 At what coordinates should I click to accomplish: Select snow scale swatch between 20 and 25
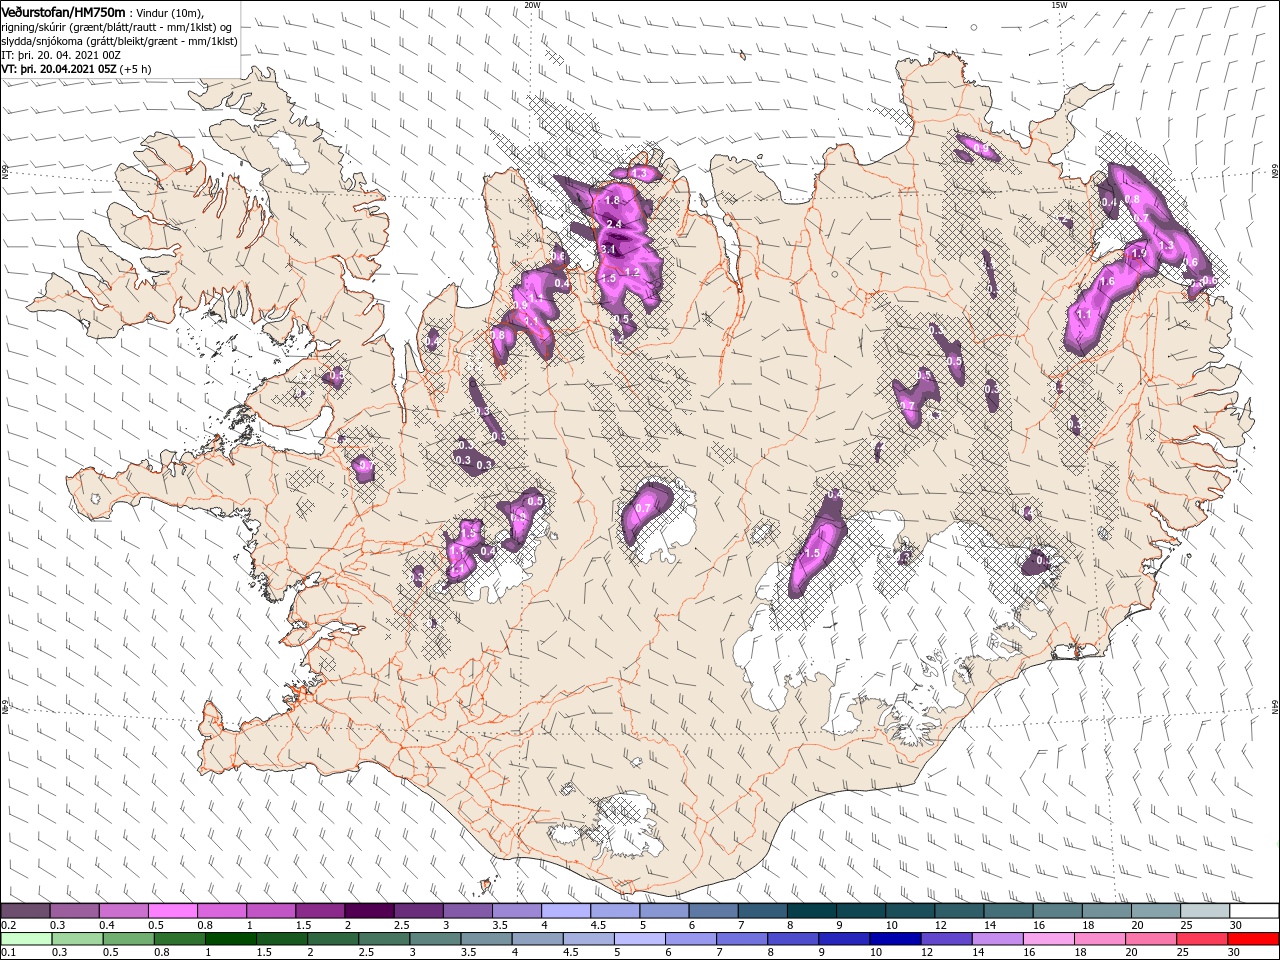(1156, 911)
